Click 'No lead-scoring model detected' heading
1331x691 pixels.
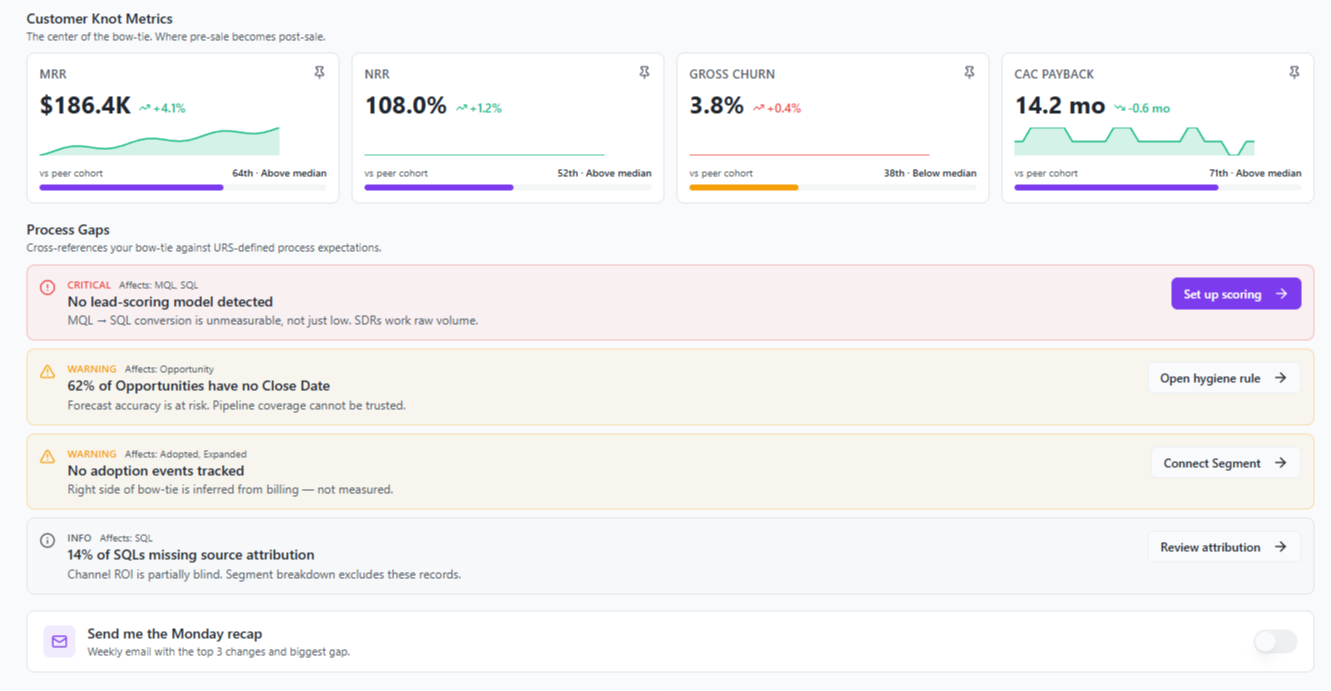coord(170,302)
